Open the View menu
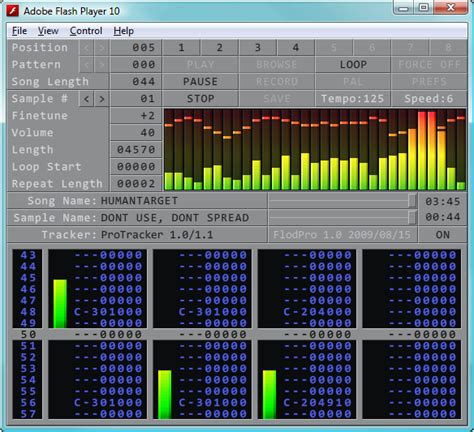Image resolution: width=474 pixels, height=432 pixels. tap(48, 31)
